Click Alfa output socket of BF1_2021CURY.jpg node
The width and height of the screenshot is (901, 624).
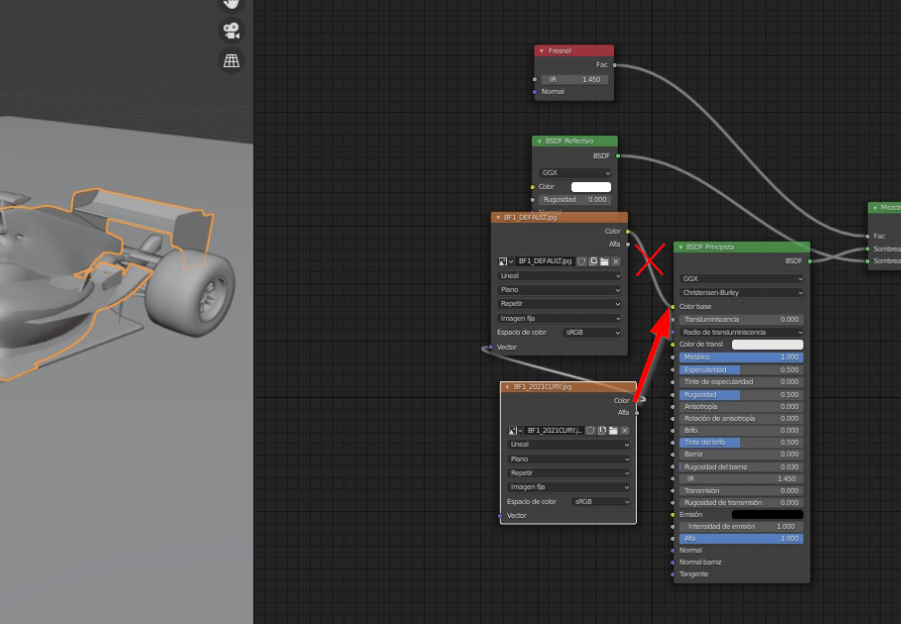[637, 413]
